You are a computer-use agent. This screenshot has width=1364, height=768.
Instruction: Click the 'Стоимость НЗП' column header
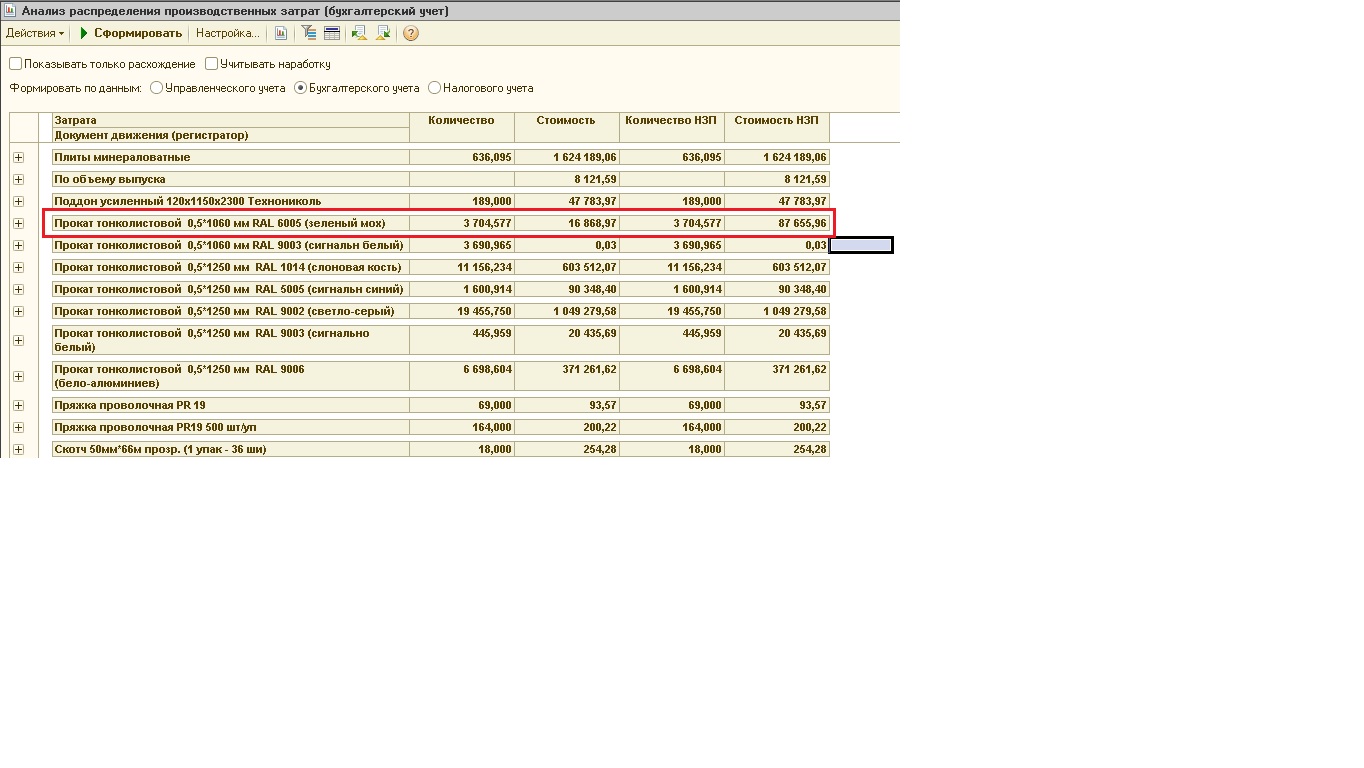click(x=776, y=120)
